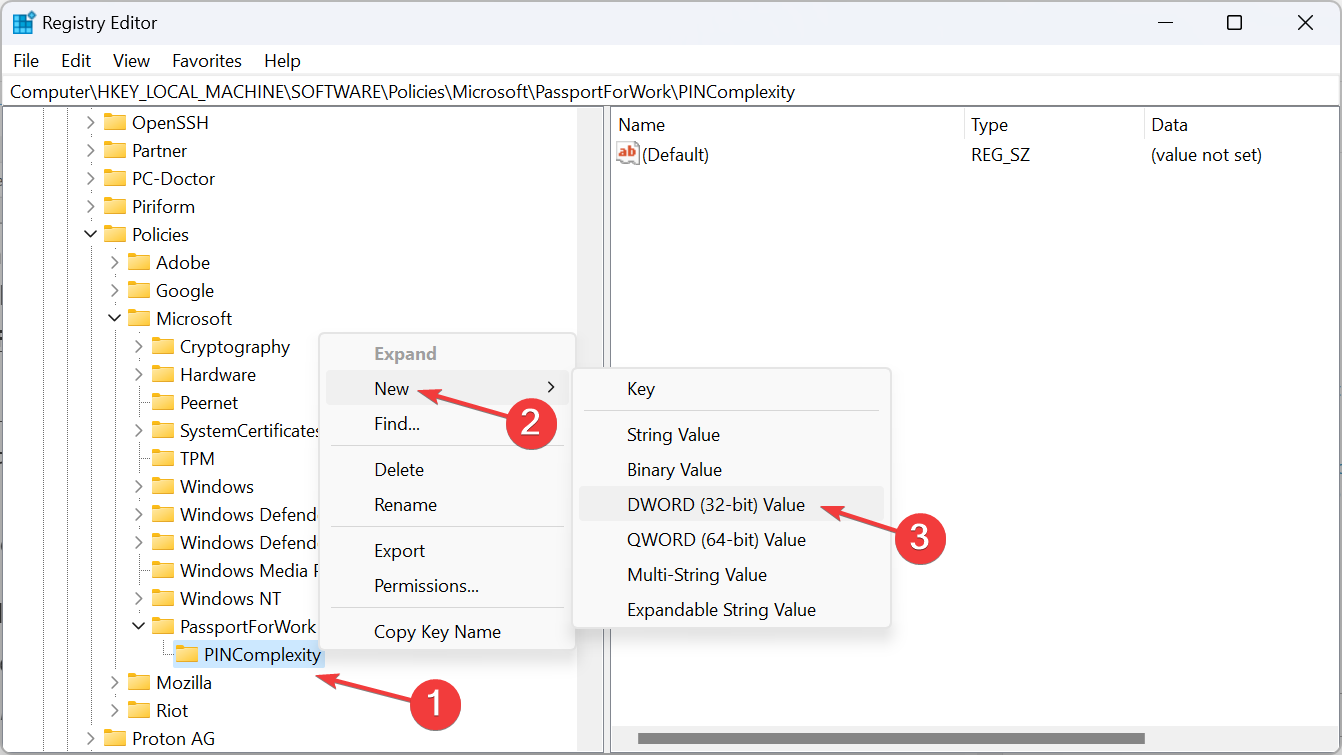This screenshot has width=1342, height=755.
Task: Select the SystemCertificates folder icon
Action: 163,431
